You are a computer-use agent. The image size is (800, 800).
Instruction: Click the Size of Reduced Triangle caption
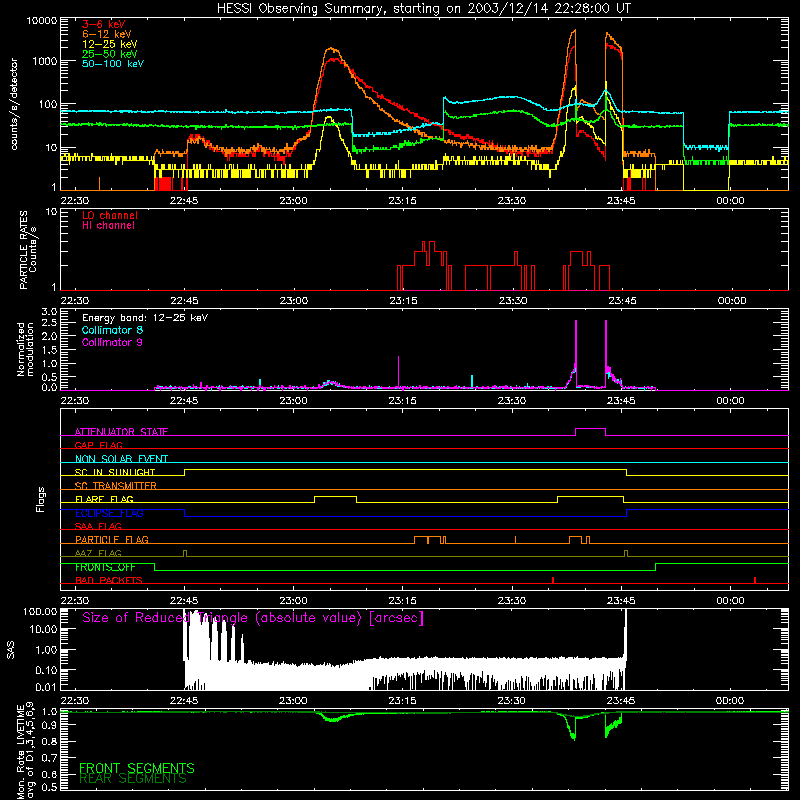[x=253, y=618]
